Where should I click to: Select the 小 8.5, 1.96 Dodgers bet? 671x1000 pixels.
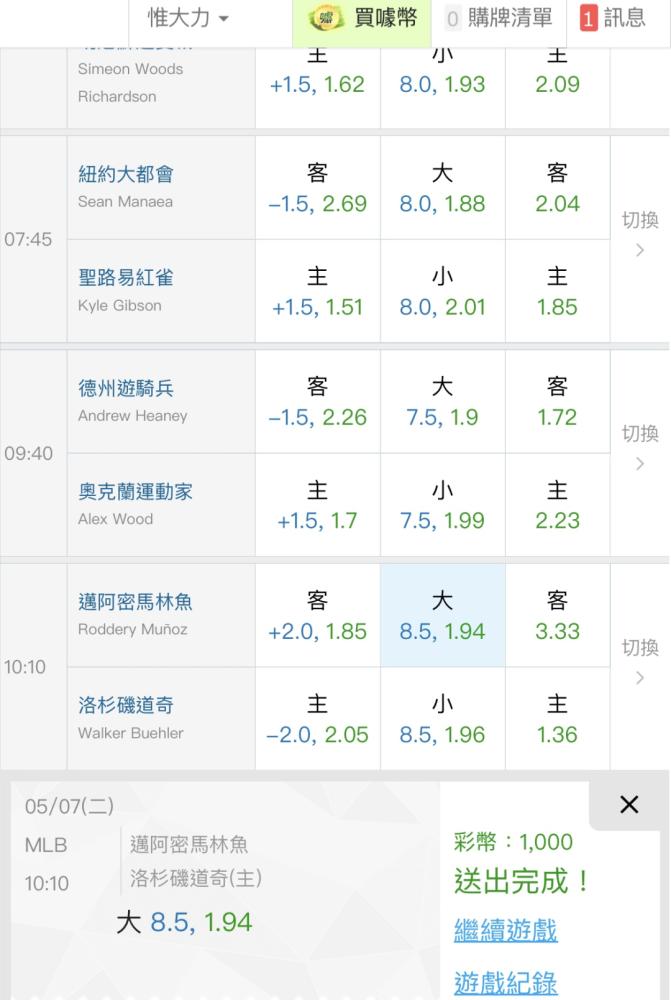(443, 719)
